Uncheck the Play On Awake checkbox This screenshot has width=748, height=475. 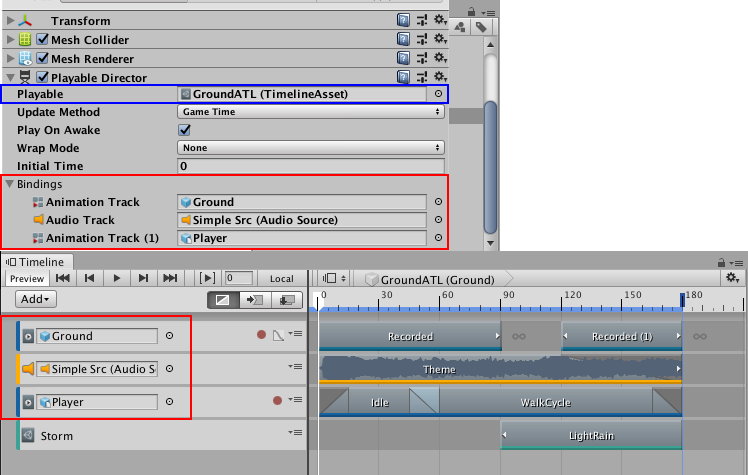click(x=184, y=130)
